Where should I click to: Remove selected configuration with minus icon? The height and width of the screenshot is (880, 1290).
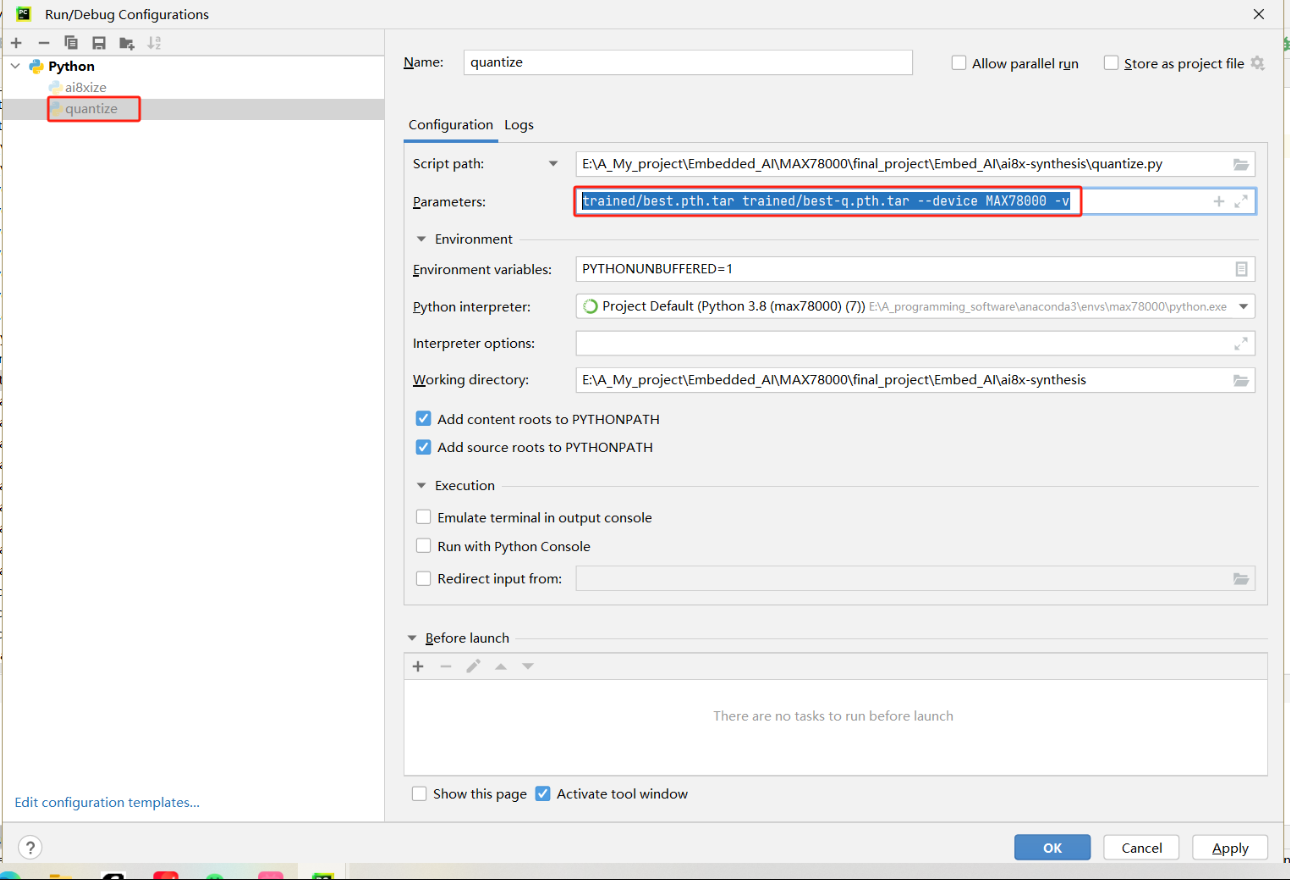[44, 43]
